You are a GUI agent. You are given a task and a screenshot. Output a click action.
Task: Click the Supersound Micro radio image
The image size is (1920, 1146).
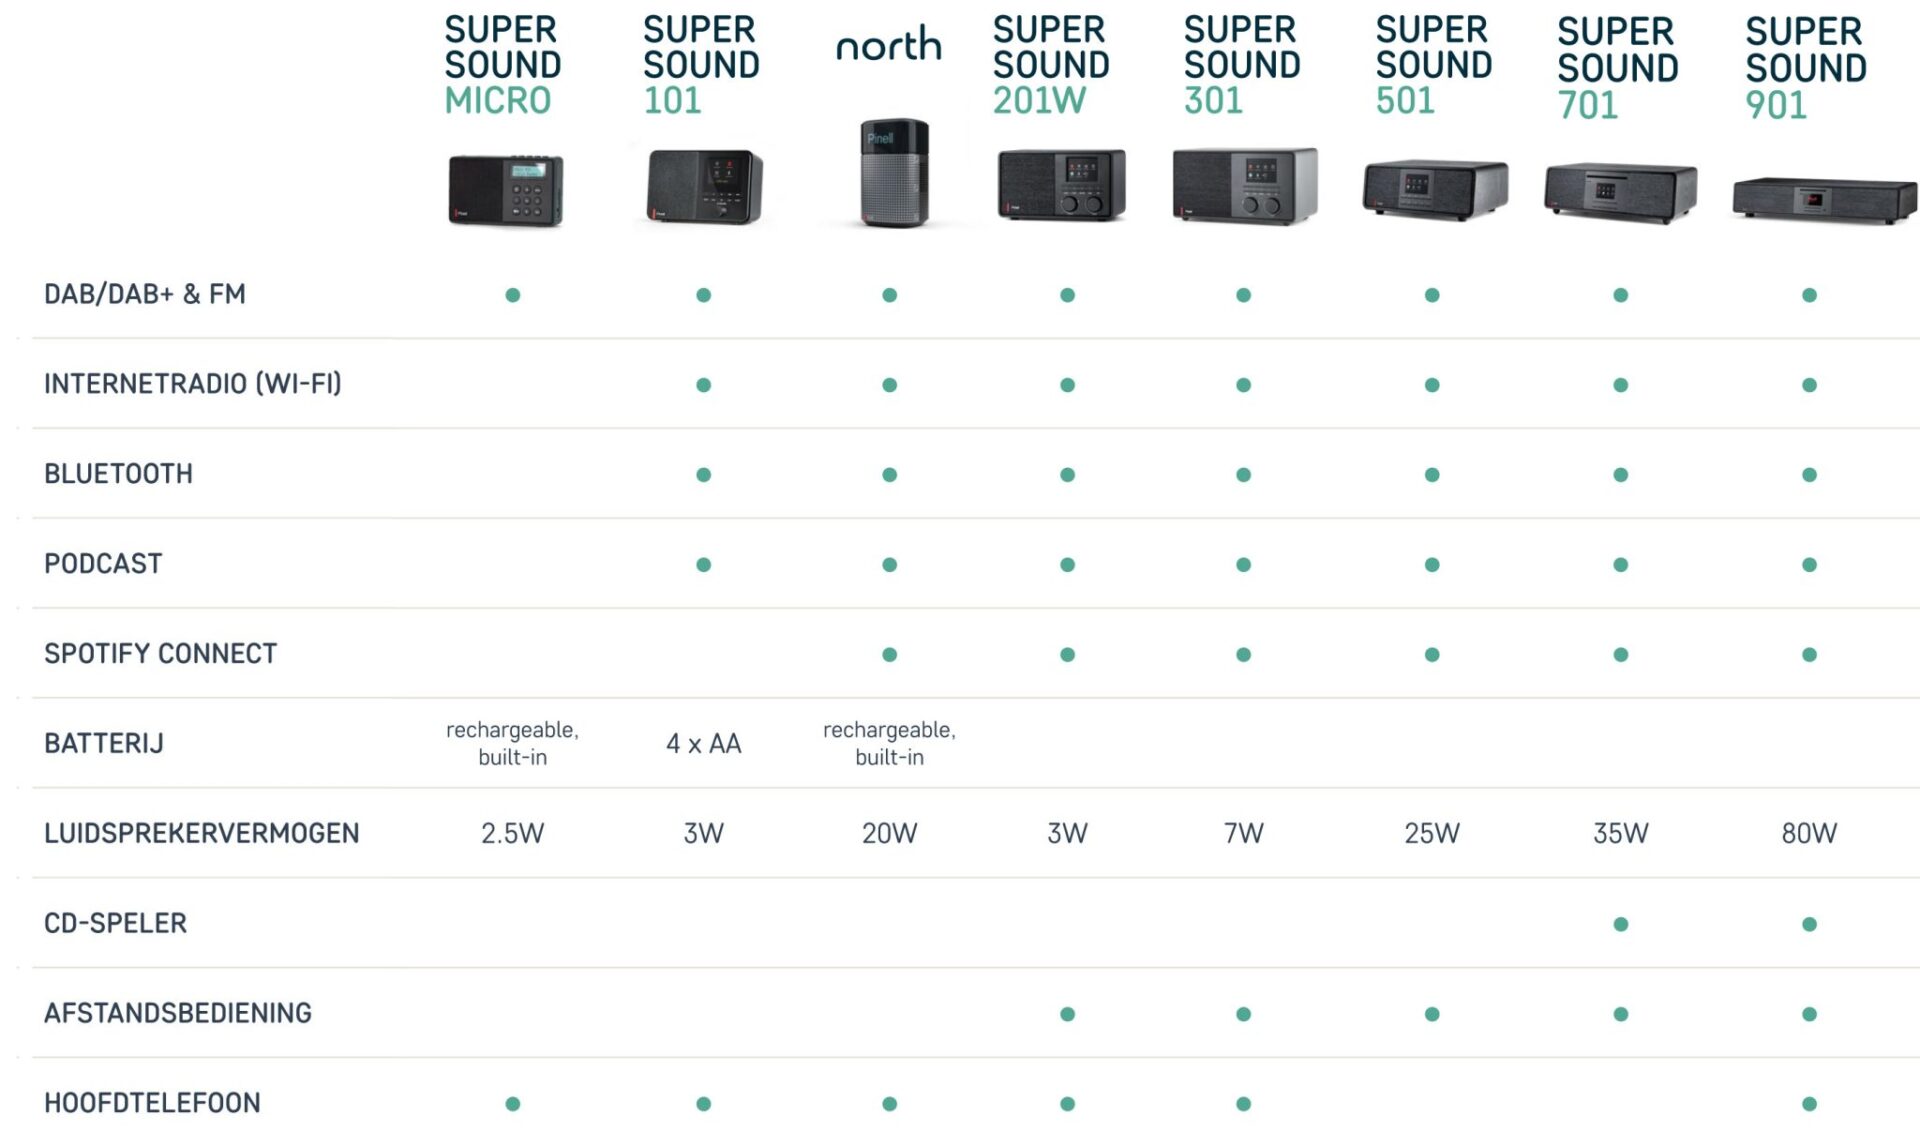point(505,190)
